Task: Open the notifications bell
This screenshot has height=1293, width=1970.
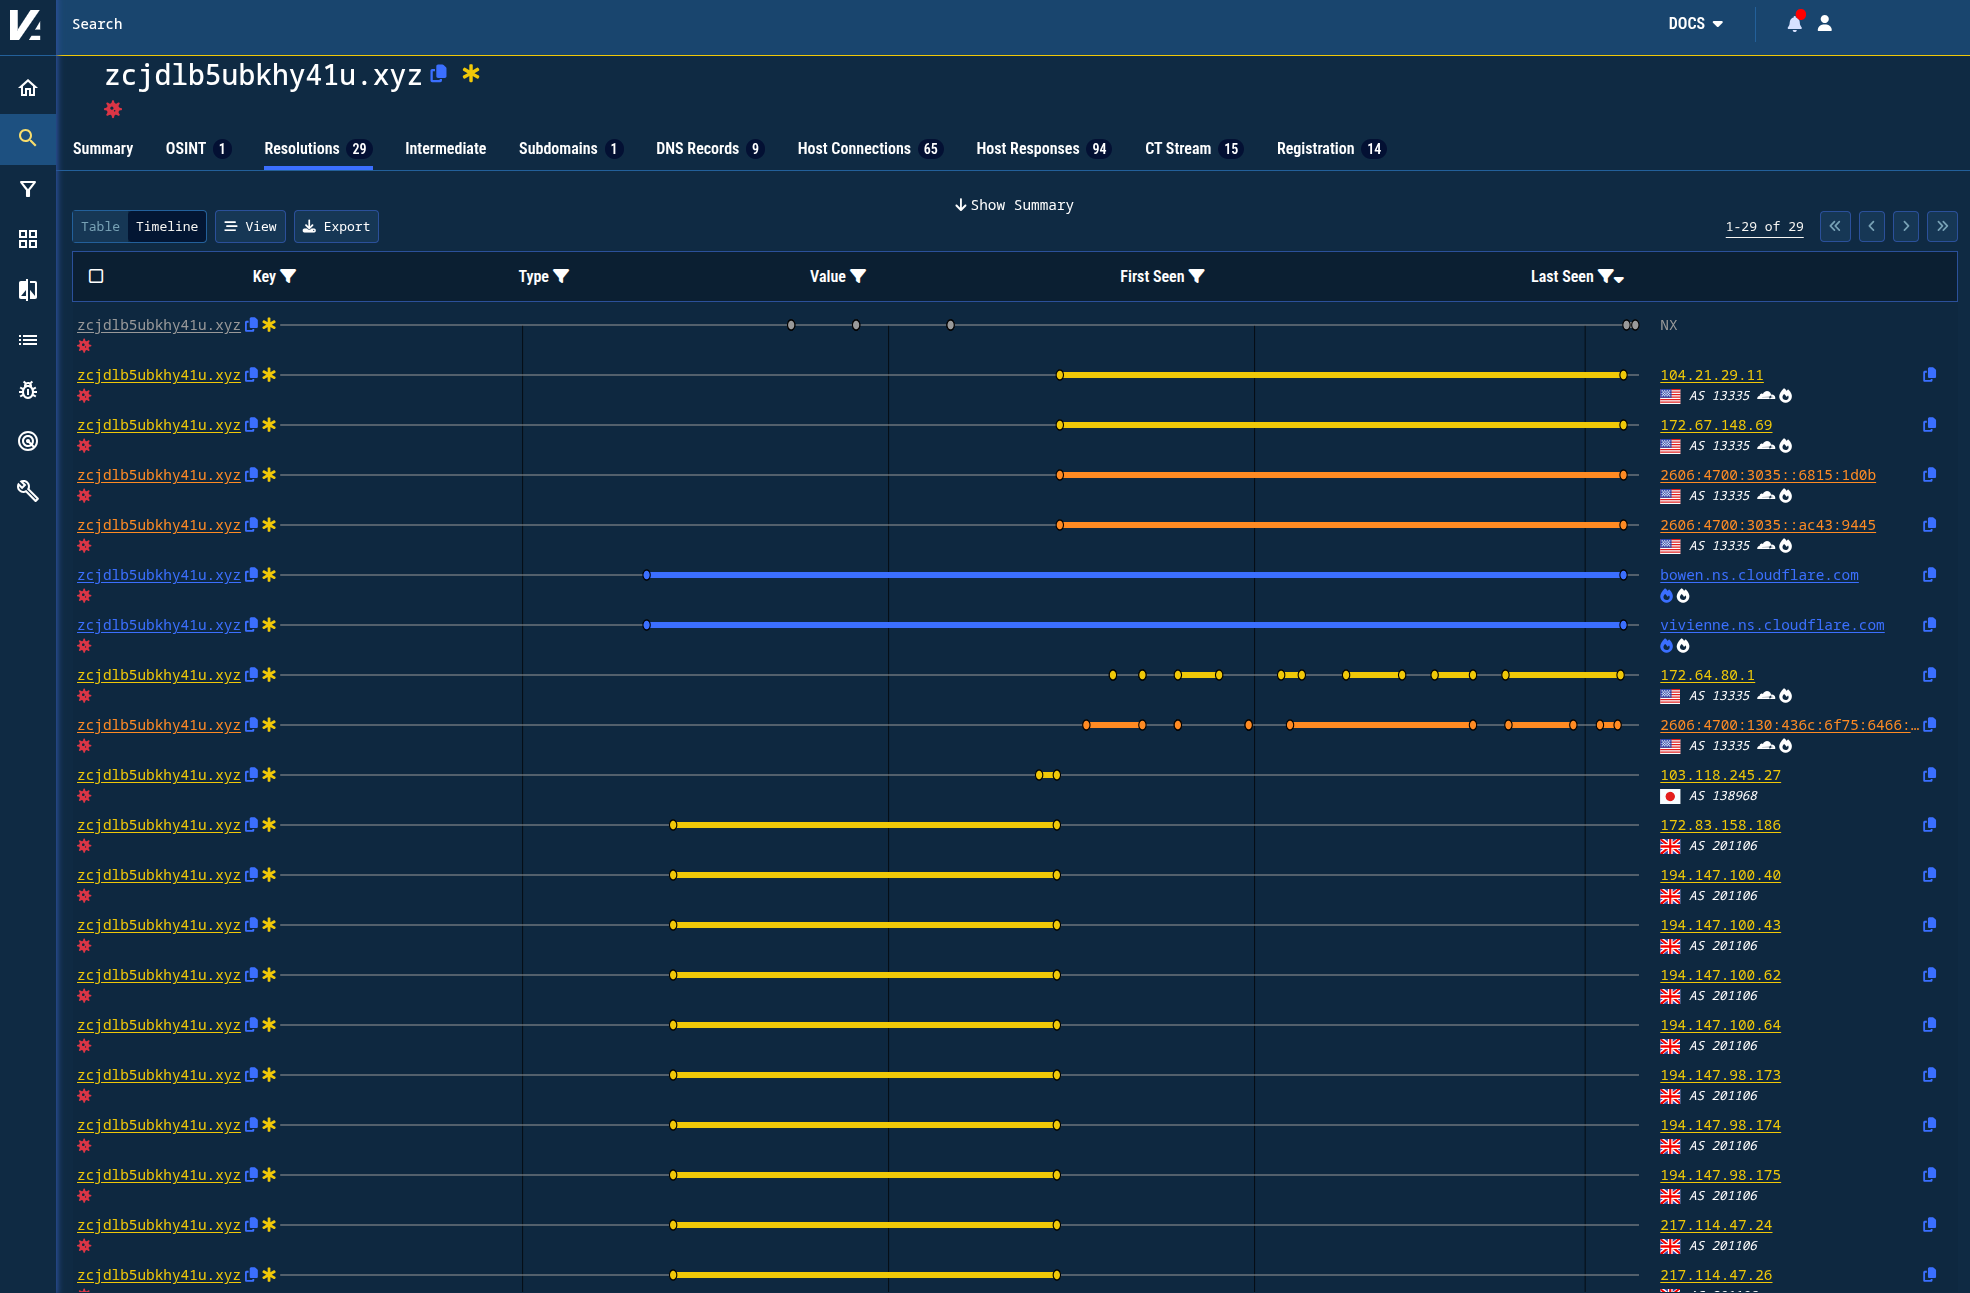Action: coord(1794,23)
